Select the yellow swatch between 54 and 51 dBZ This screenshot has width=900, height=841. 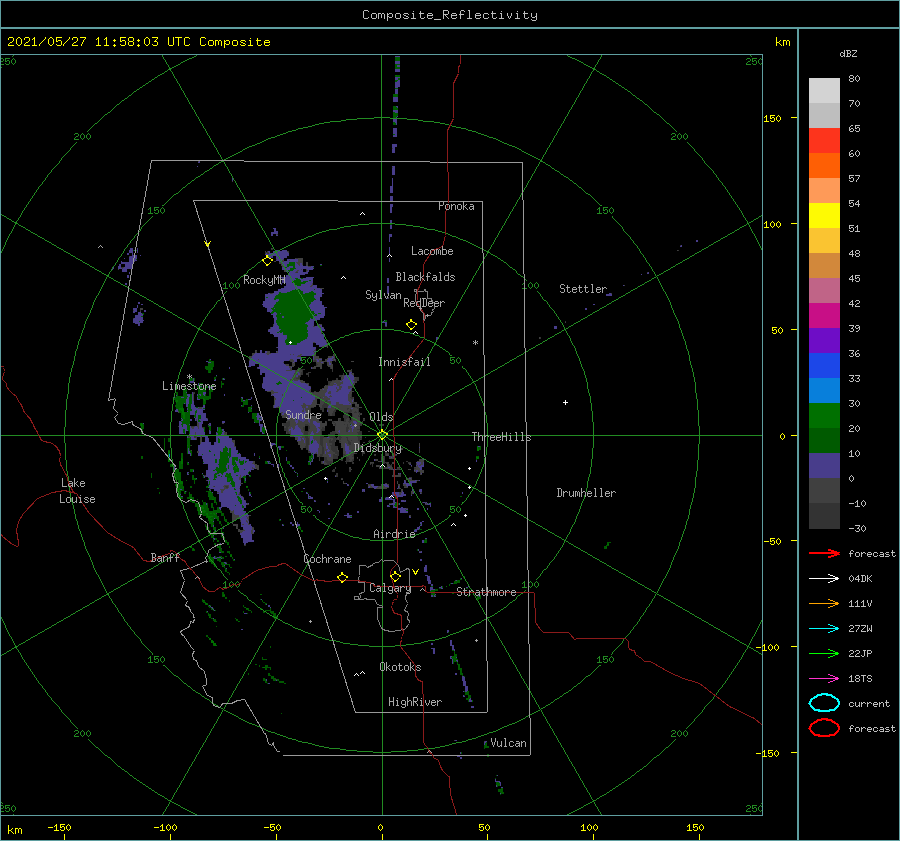[x=824, y=215]
